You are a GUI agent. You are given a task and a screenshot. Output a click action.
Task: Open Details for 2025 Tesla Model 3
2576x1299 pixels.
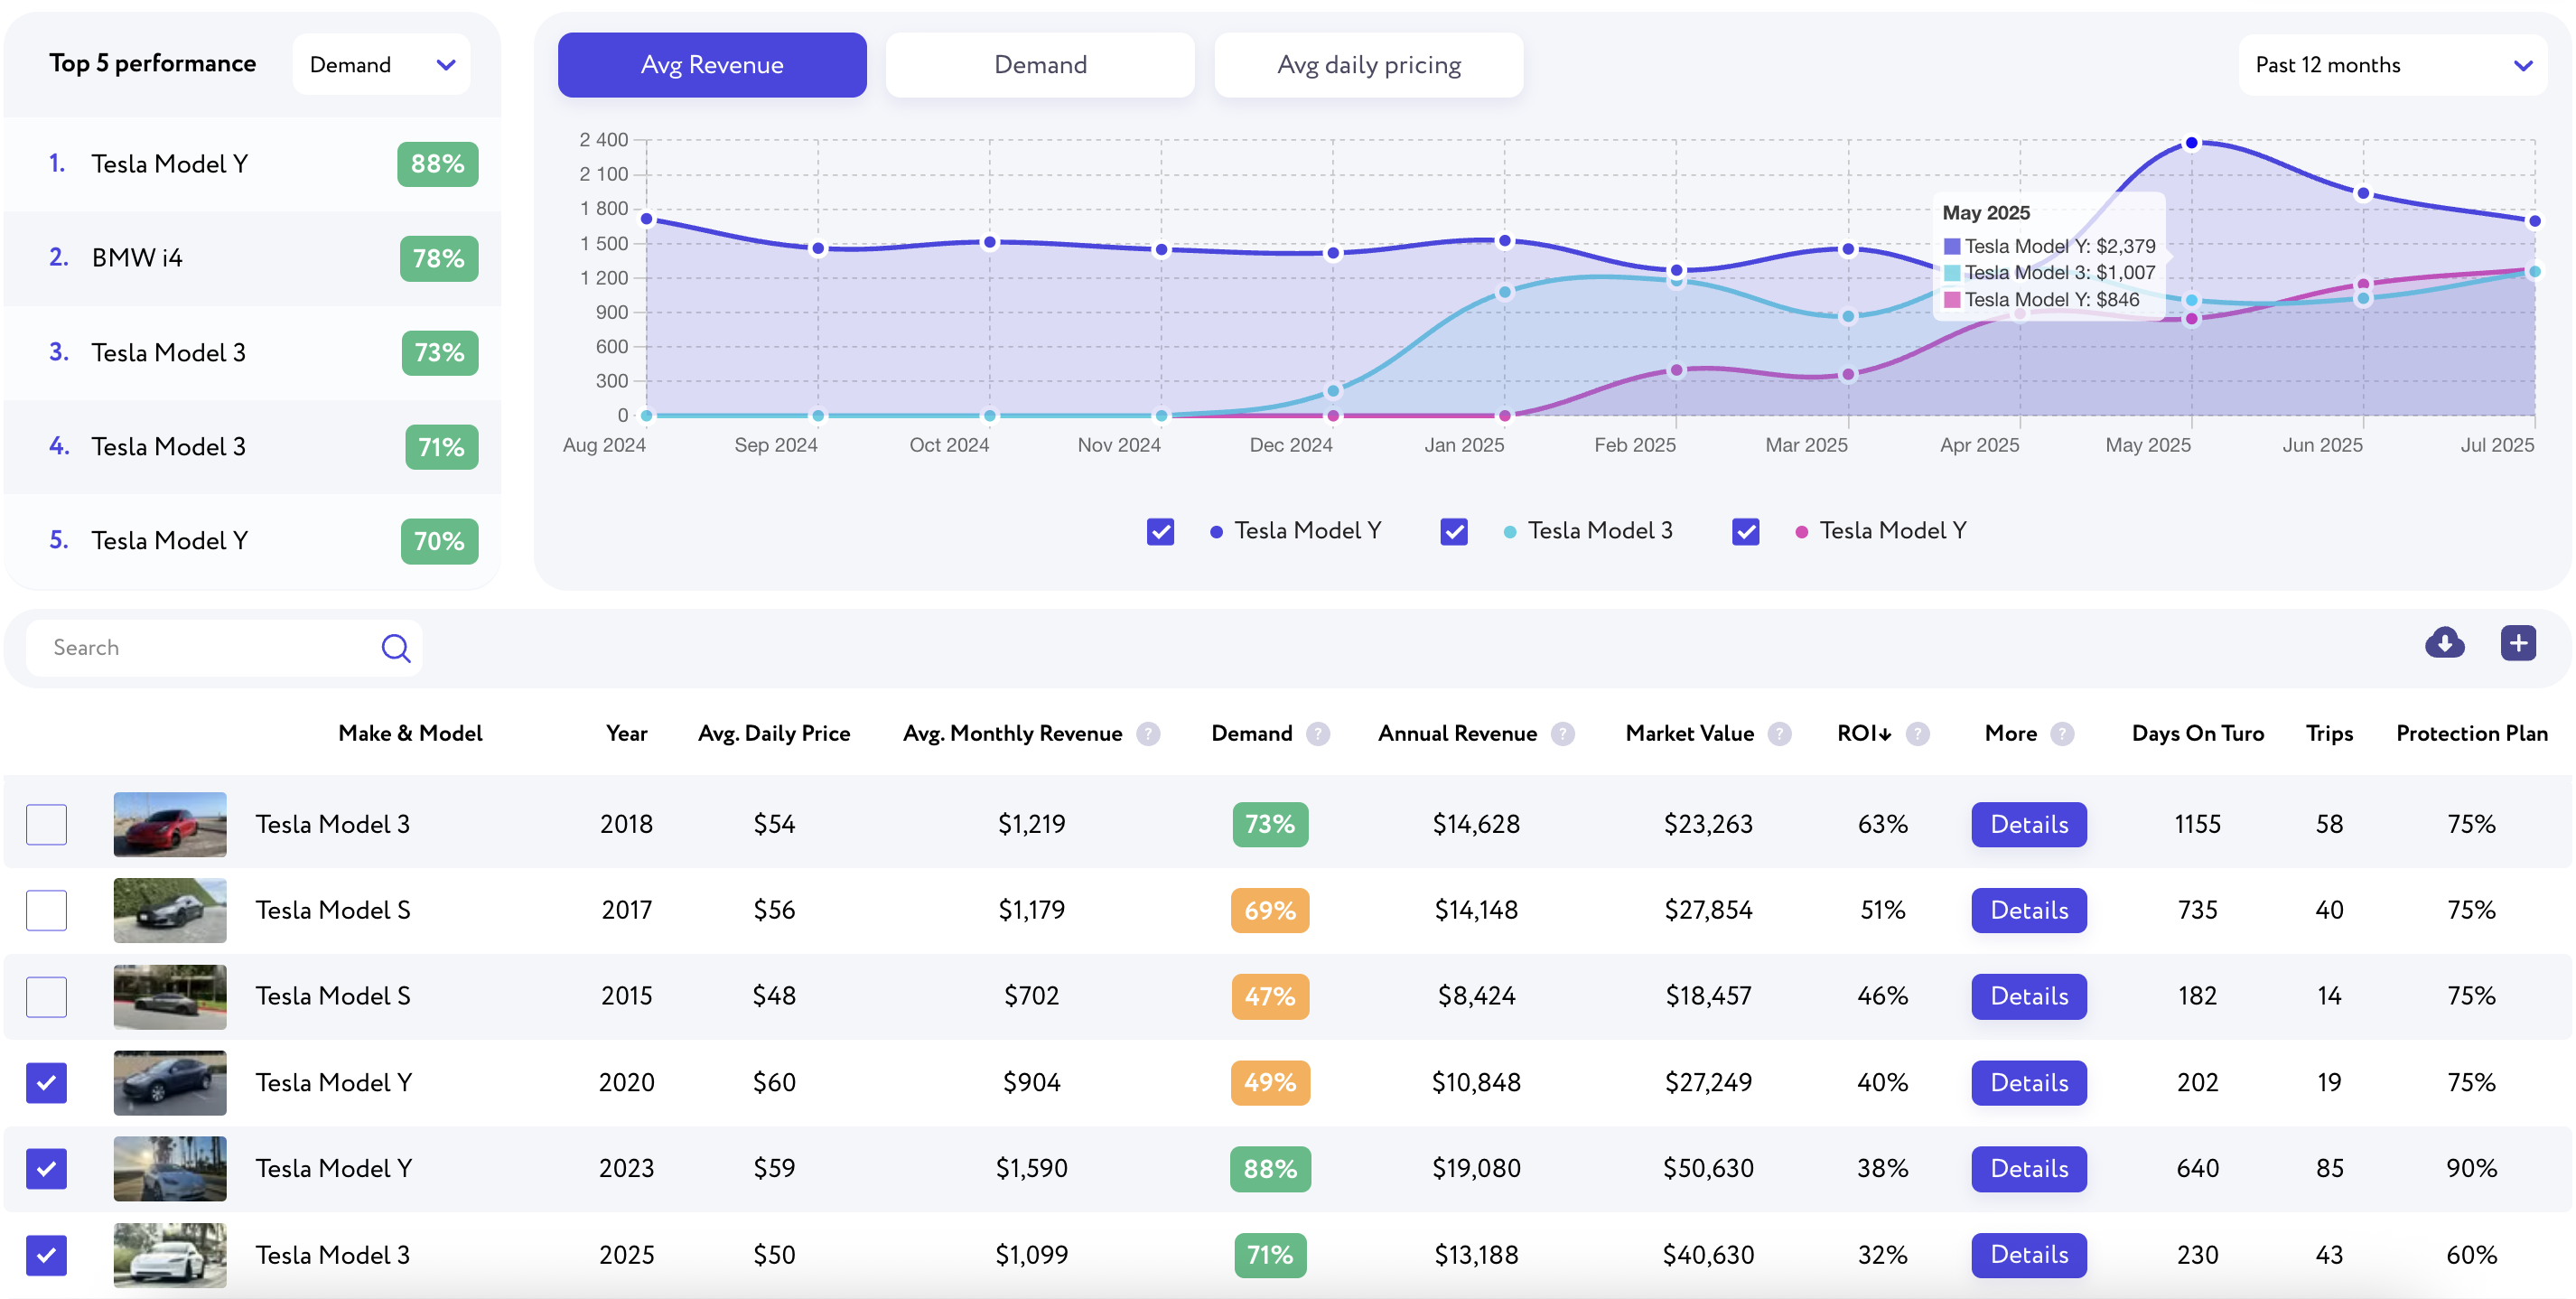coord(2029,1255)
